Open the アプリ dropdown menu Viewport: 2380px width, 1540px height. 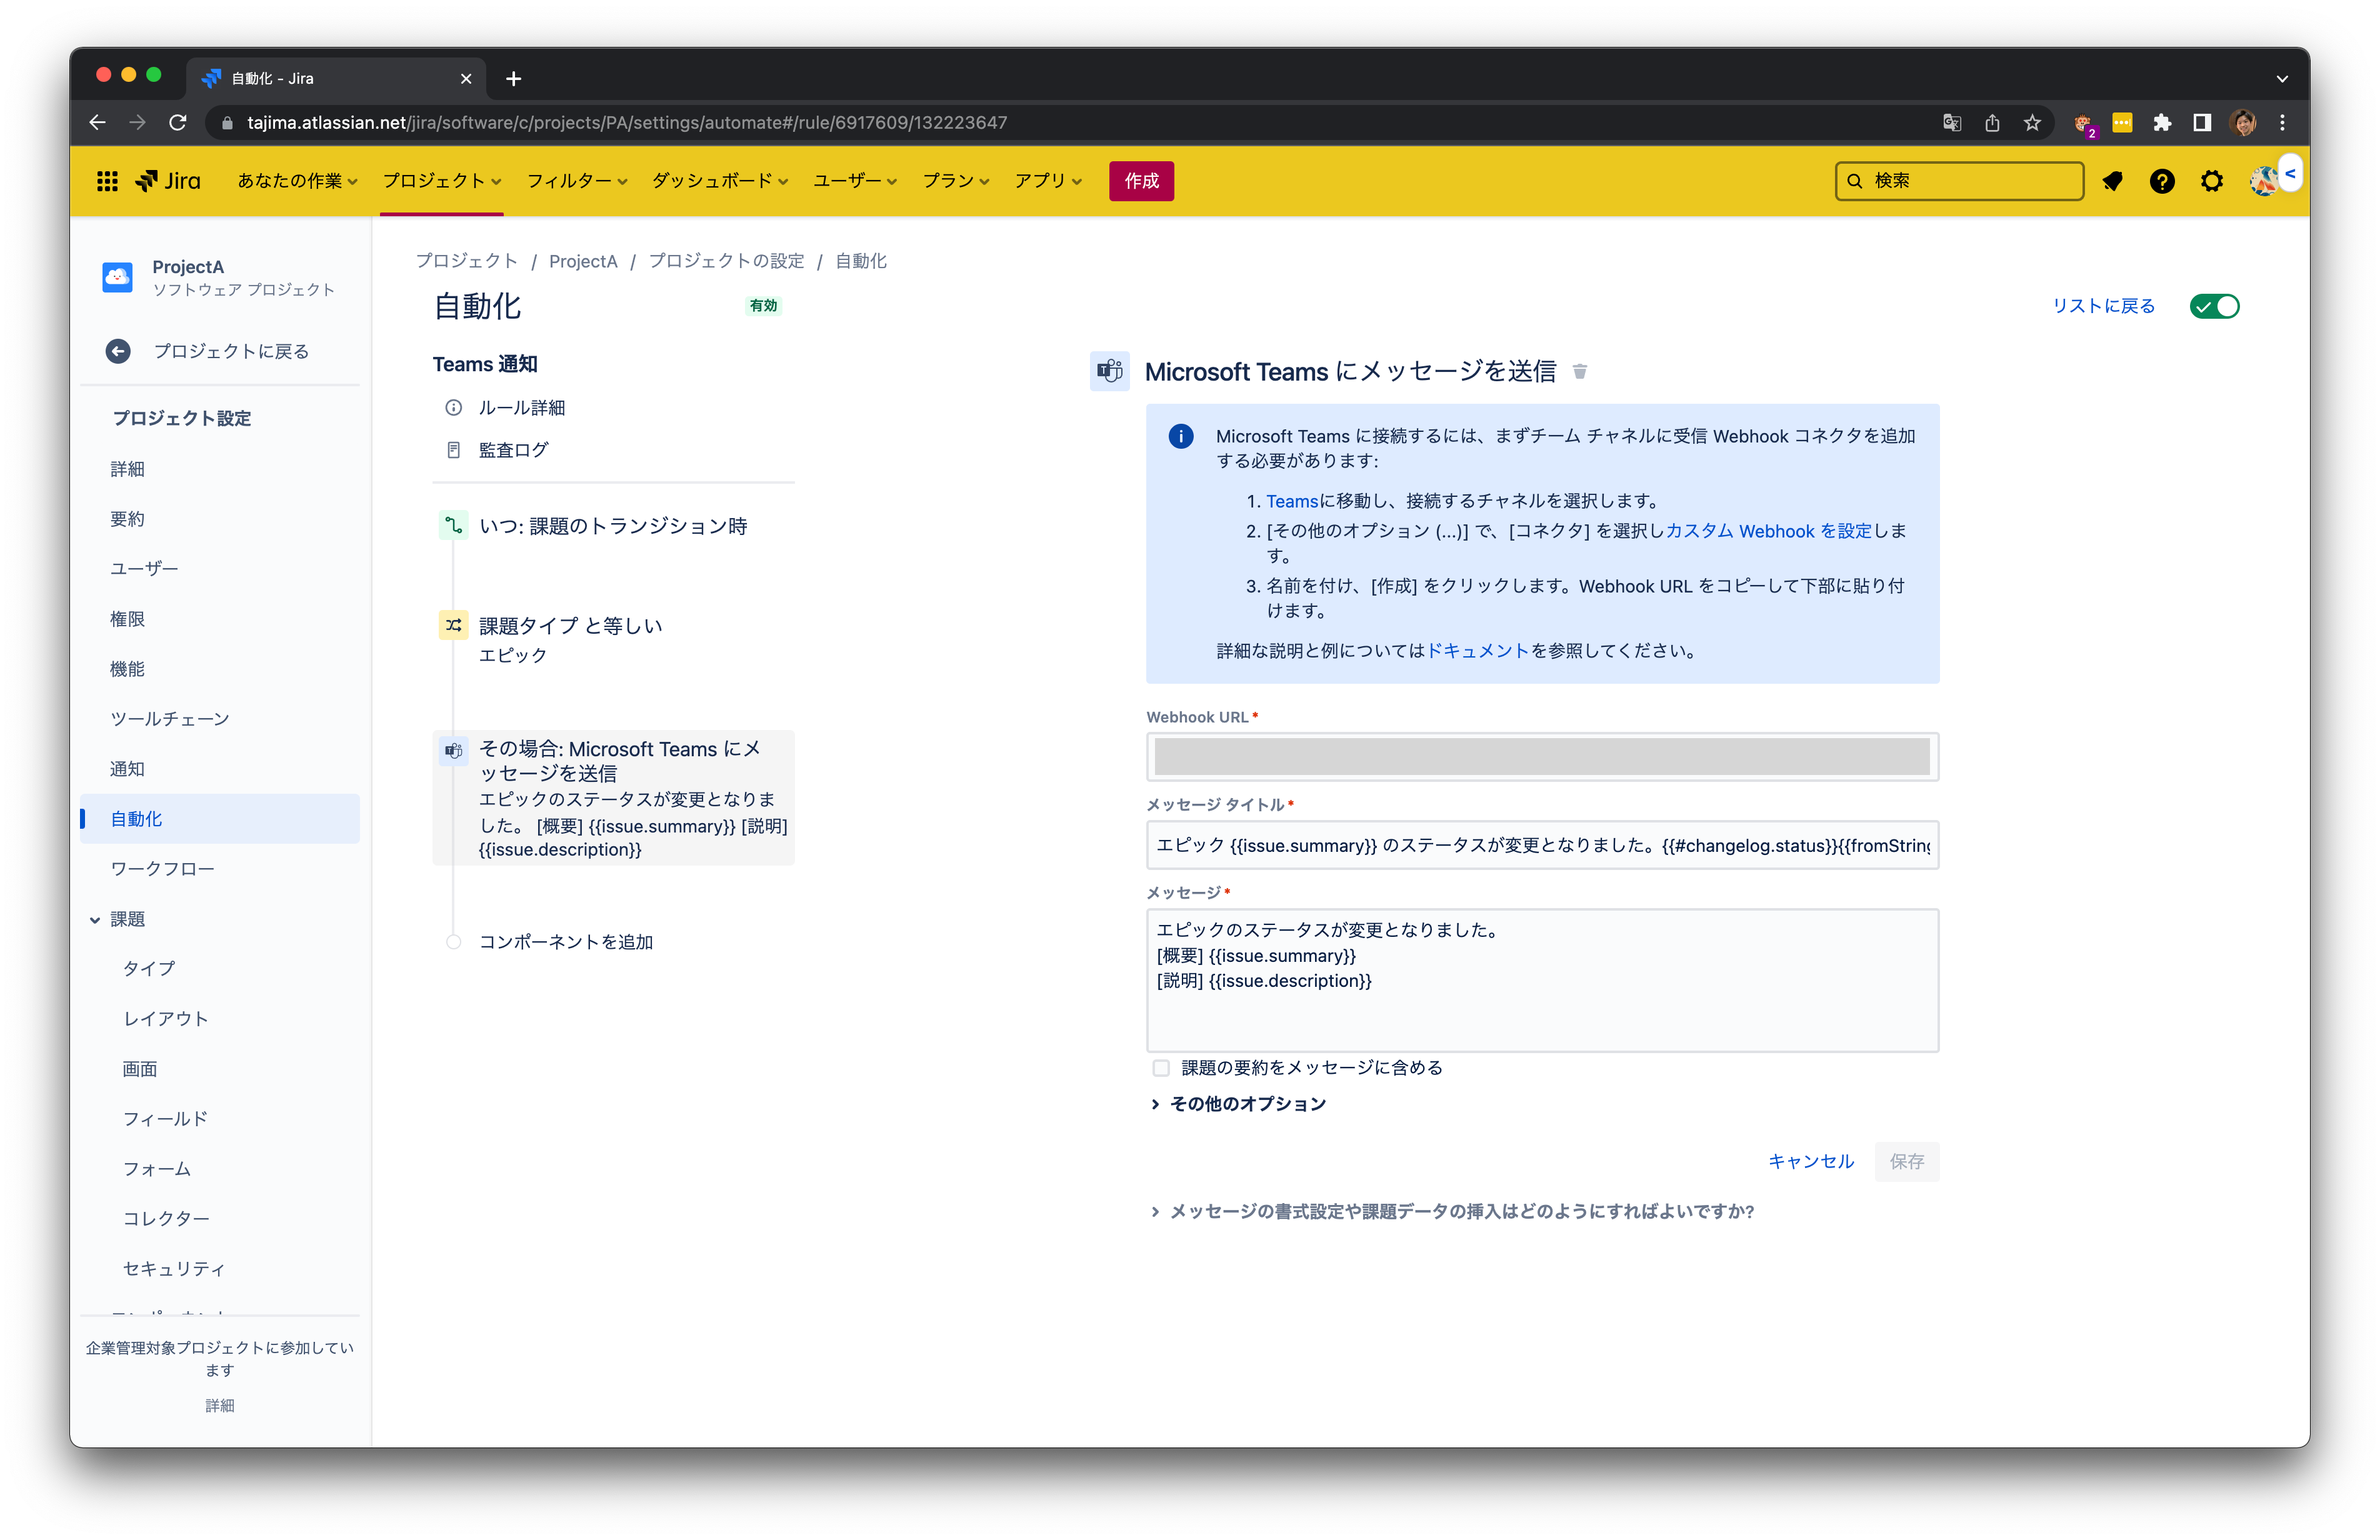1048,181
